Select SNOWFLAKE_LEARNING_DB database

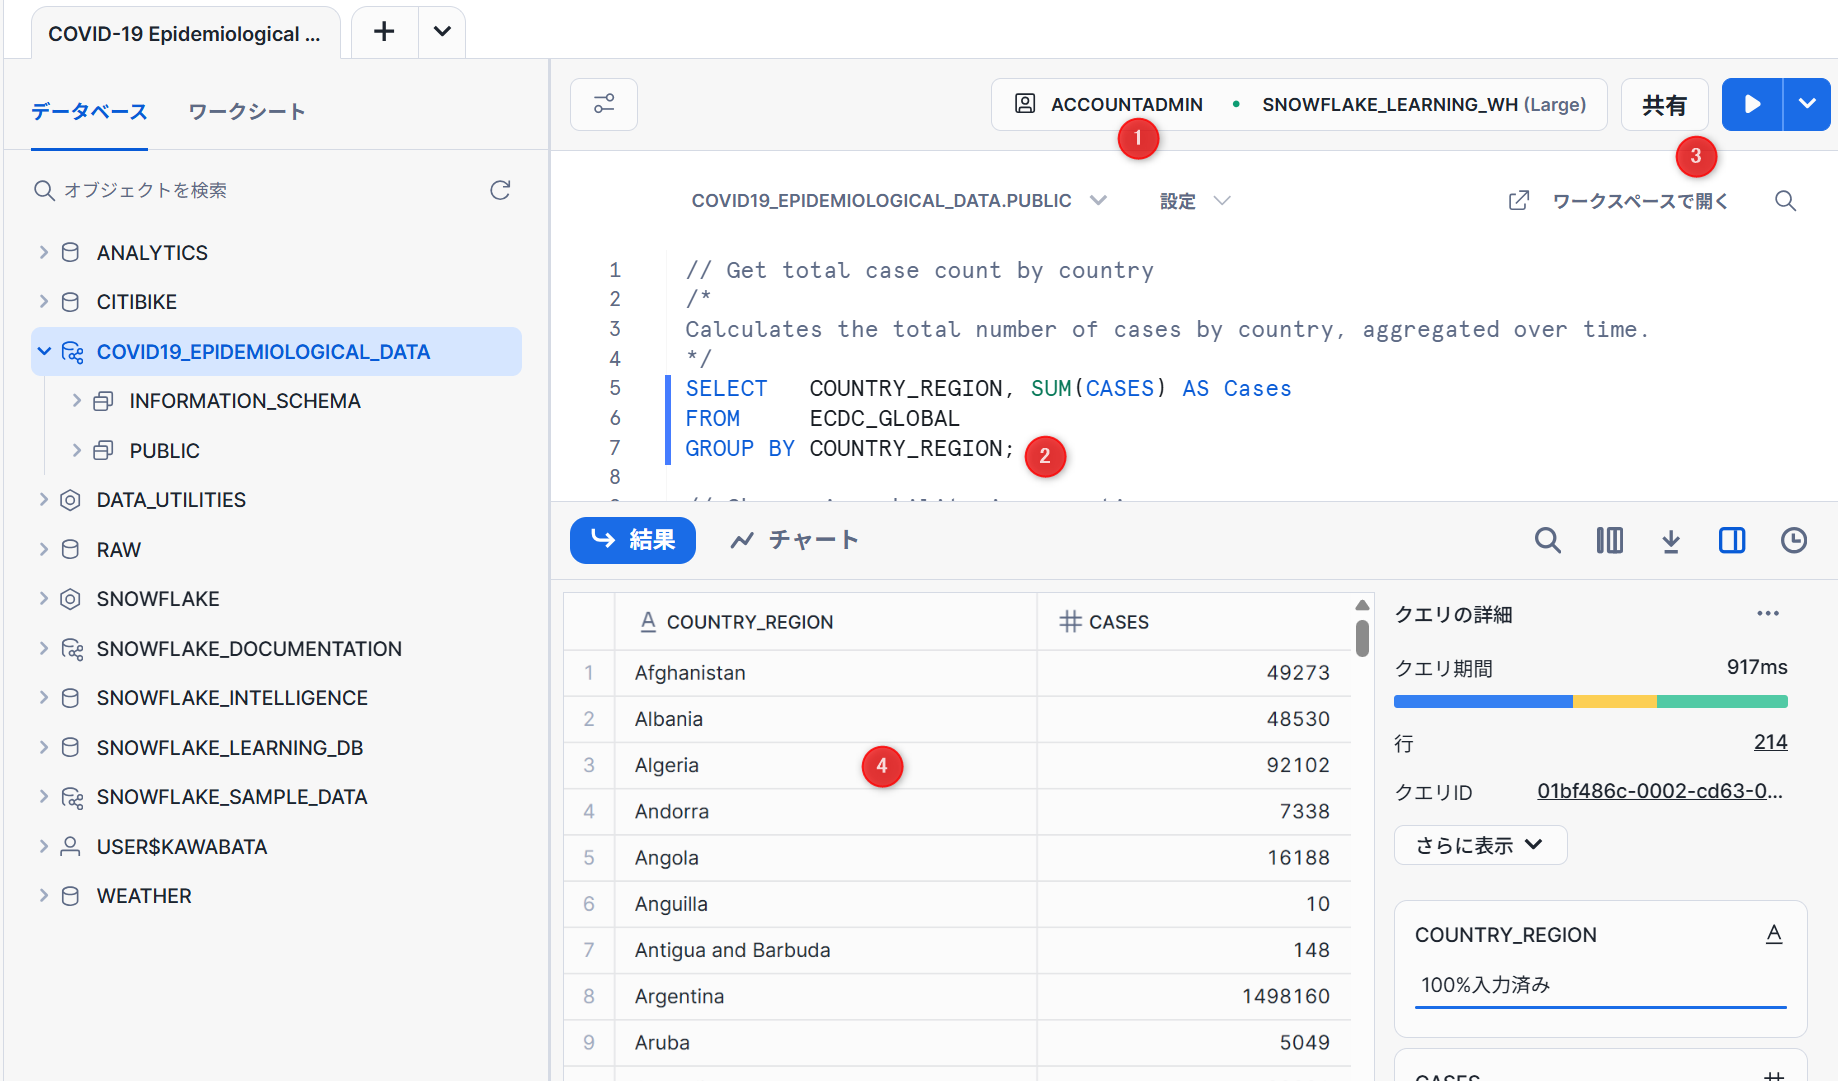tap(230, 748)
